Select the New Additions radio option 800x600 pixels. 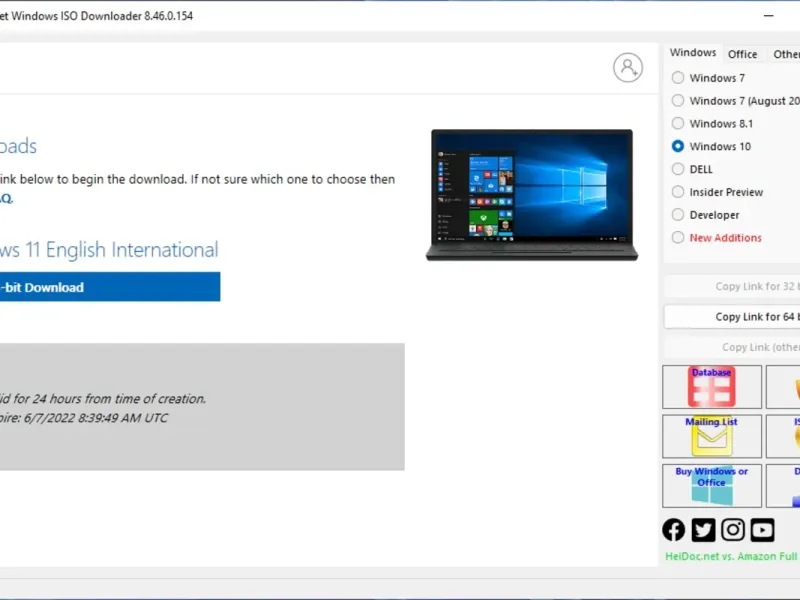(678, 238)
